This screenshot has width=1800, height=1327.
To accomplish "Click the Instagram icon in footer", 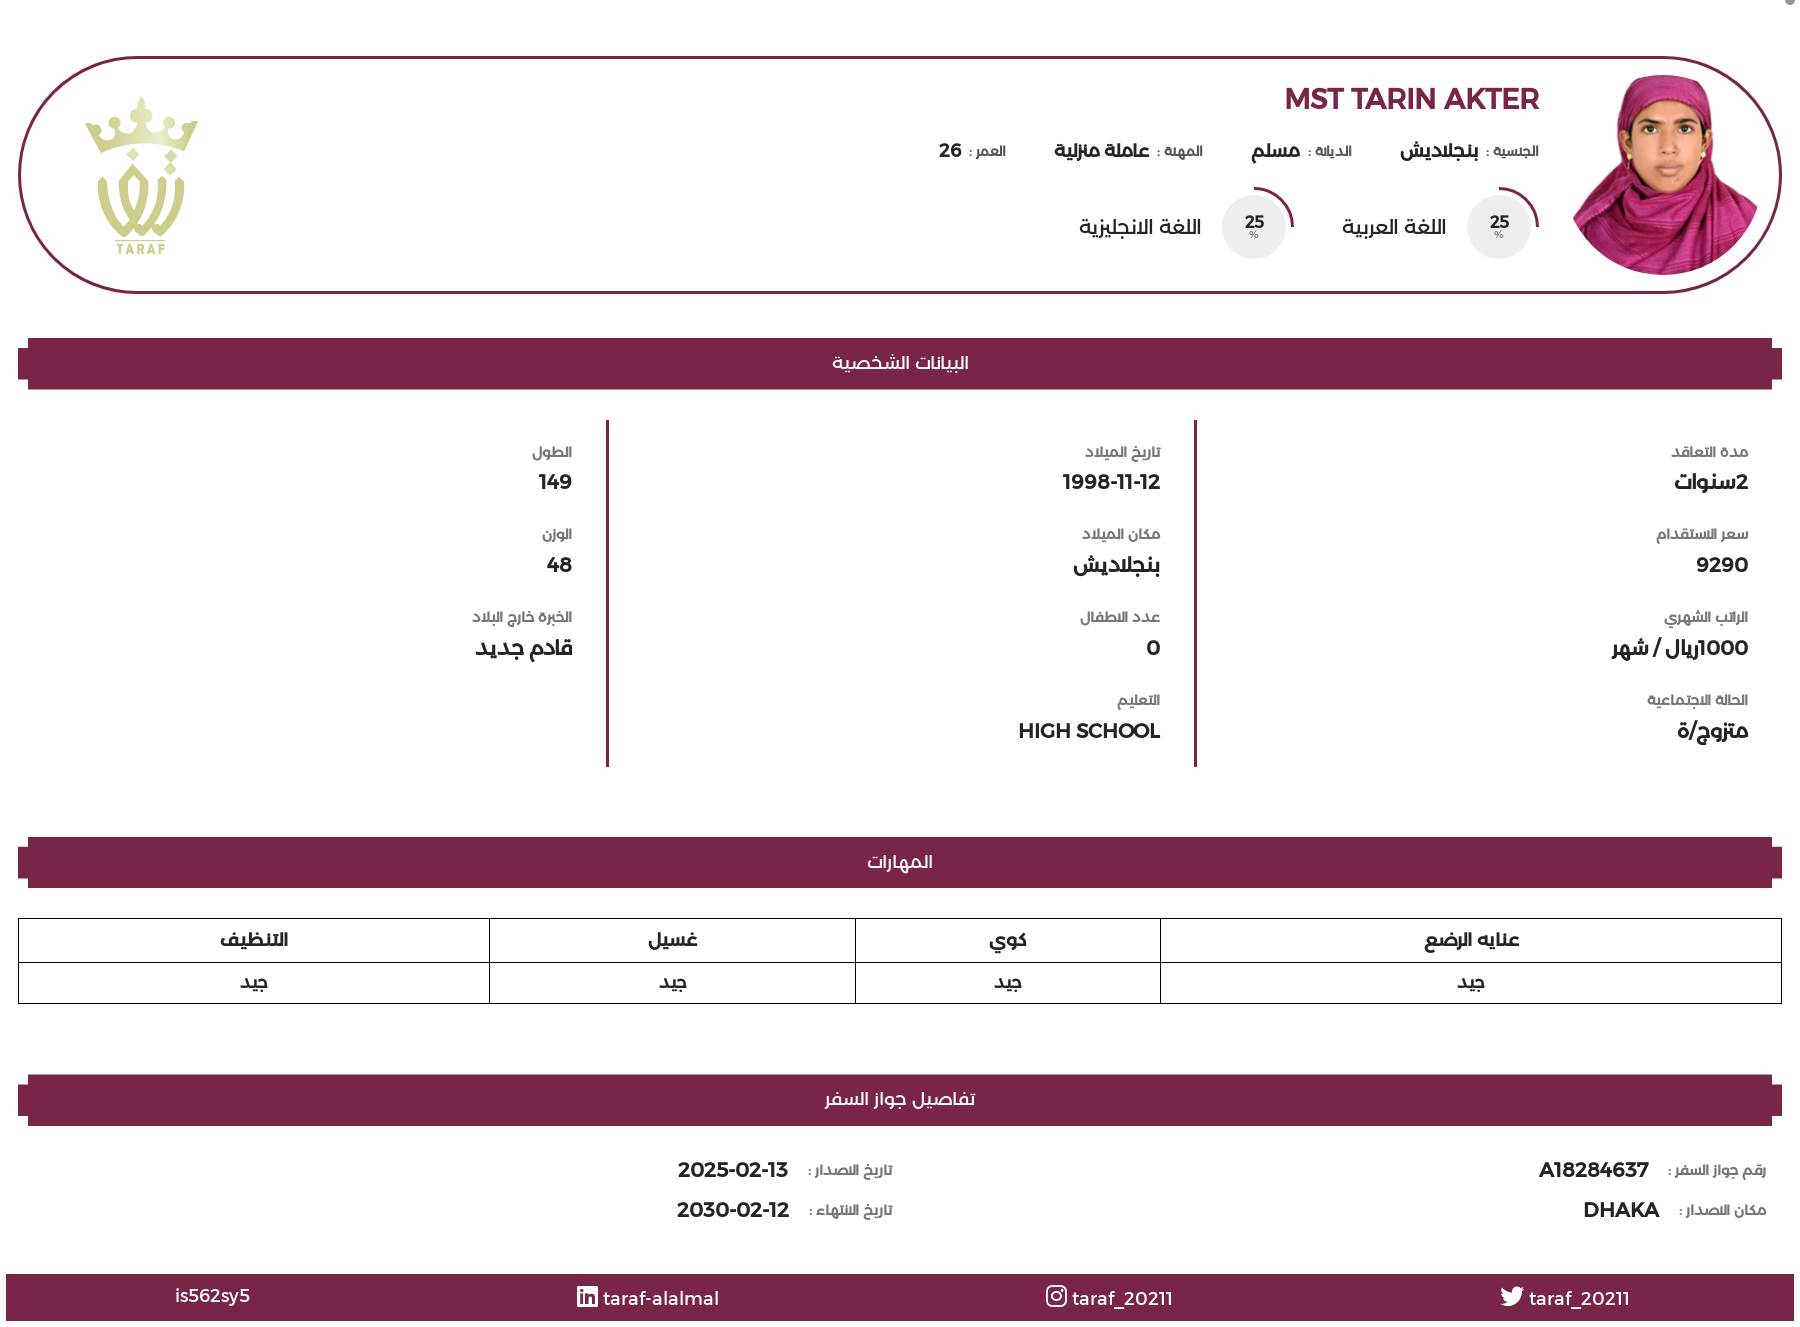I will (1056, 1296).
